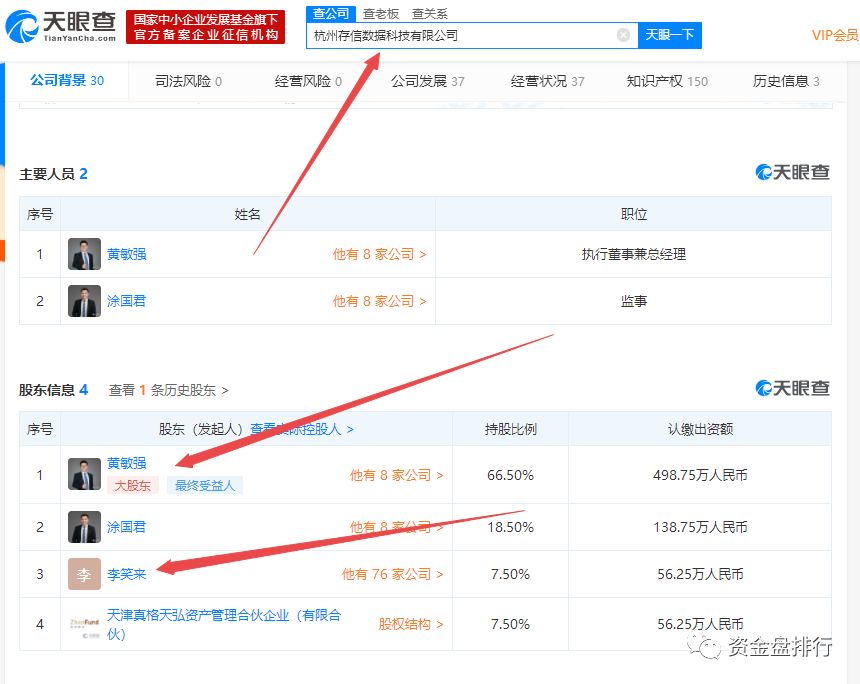
Task: Open 查看实际控股人 link in shareholder header
Action: 302,429
